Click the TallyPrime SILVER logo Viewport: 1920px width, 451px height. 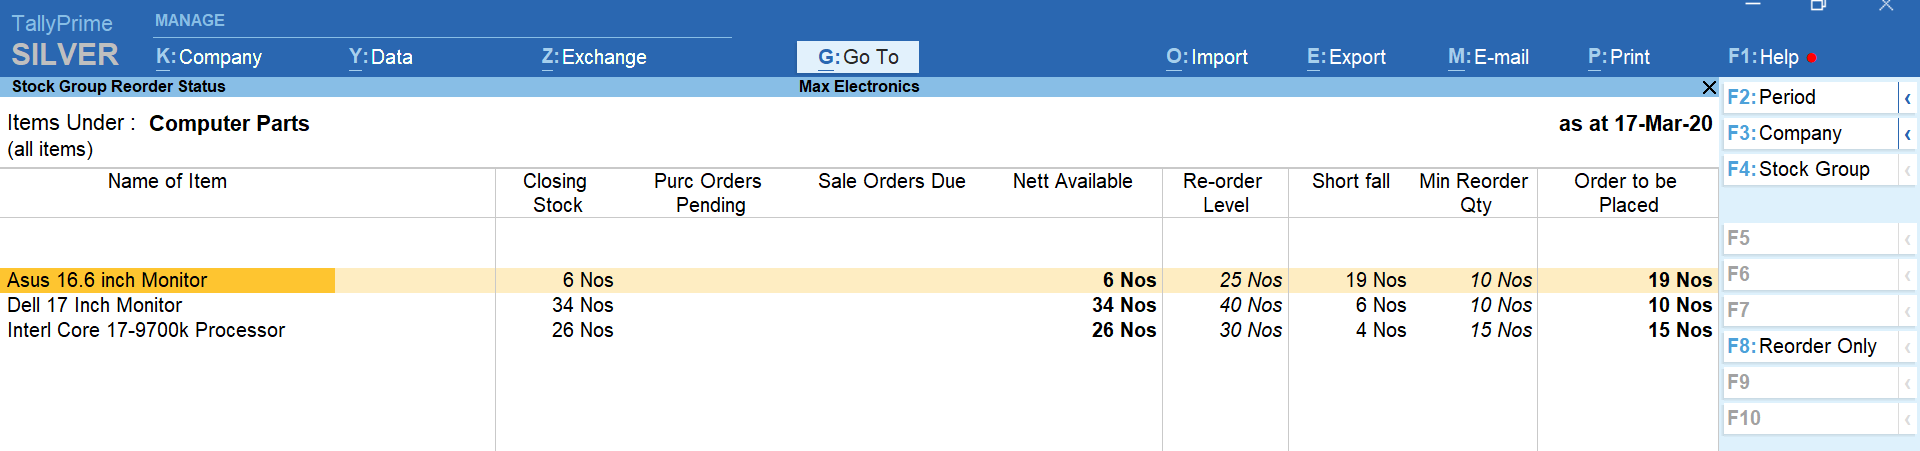tap(64, 40)
